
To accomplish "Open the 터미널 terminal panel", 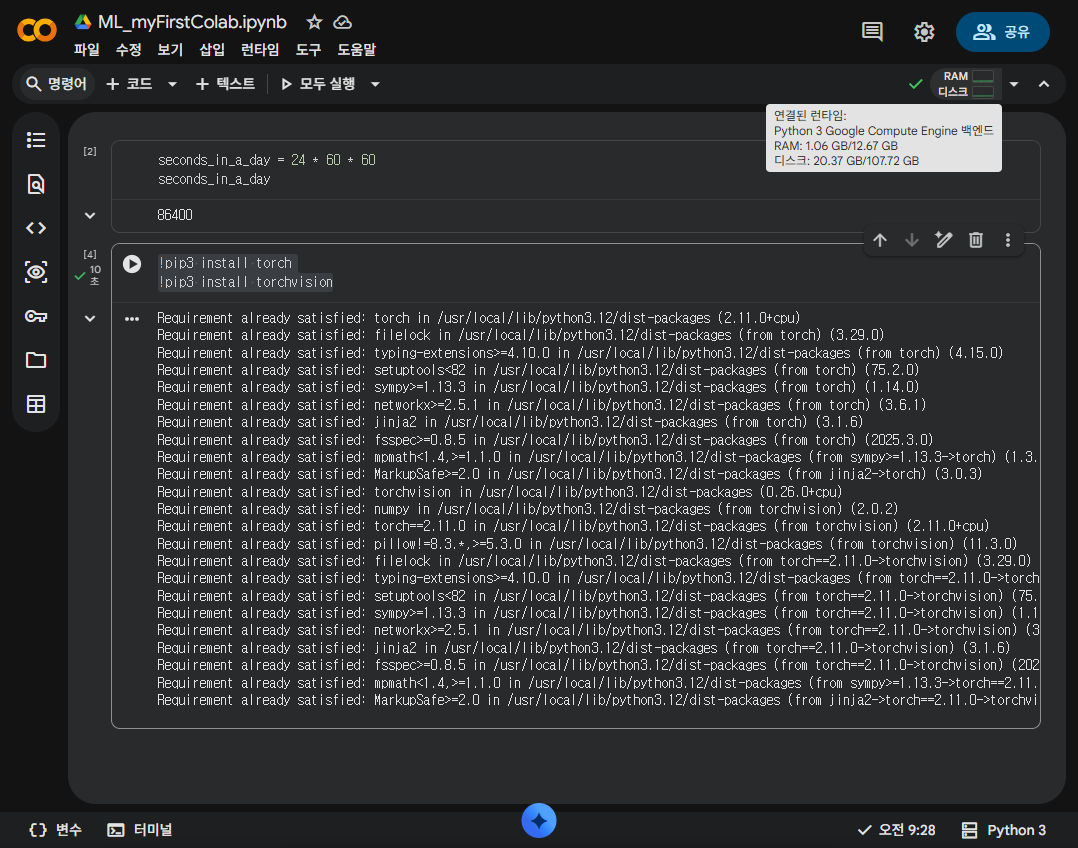I will pos(140,830).
